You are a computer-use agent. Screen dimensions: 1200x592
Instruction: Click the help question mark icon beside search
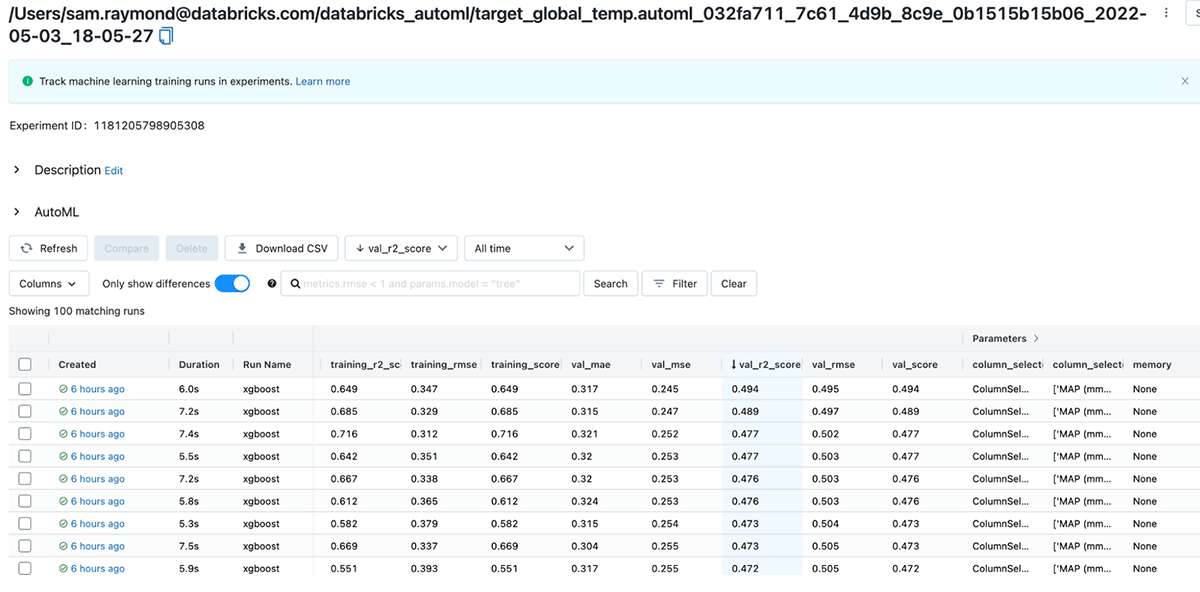coord(272,284)
